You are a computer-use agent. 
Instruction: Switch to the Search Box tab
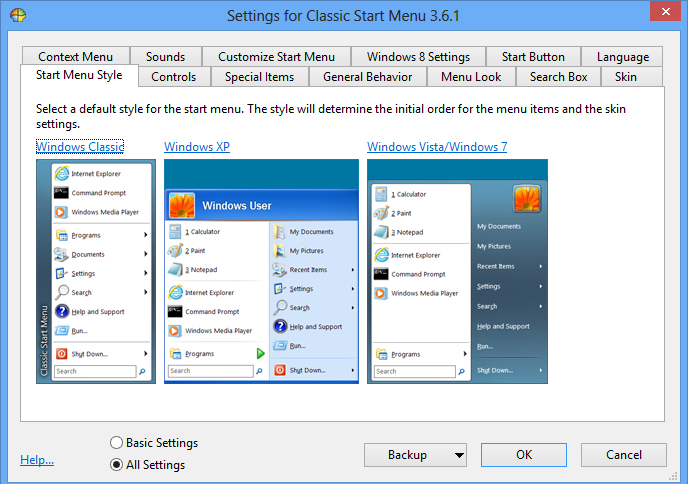[x=558, y=77]
